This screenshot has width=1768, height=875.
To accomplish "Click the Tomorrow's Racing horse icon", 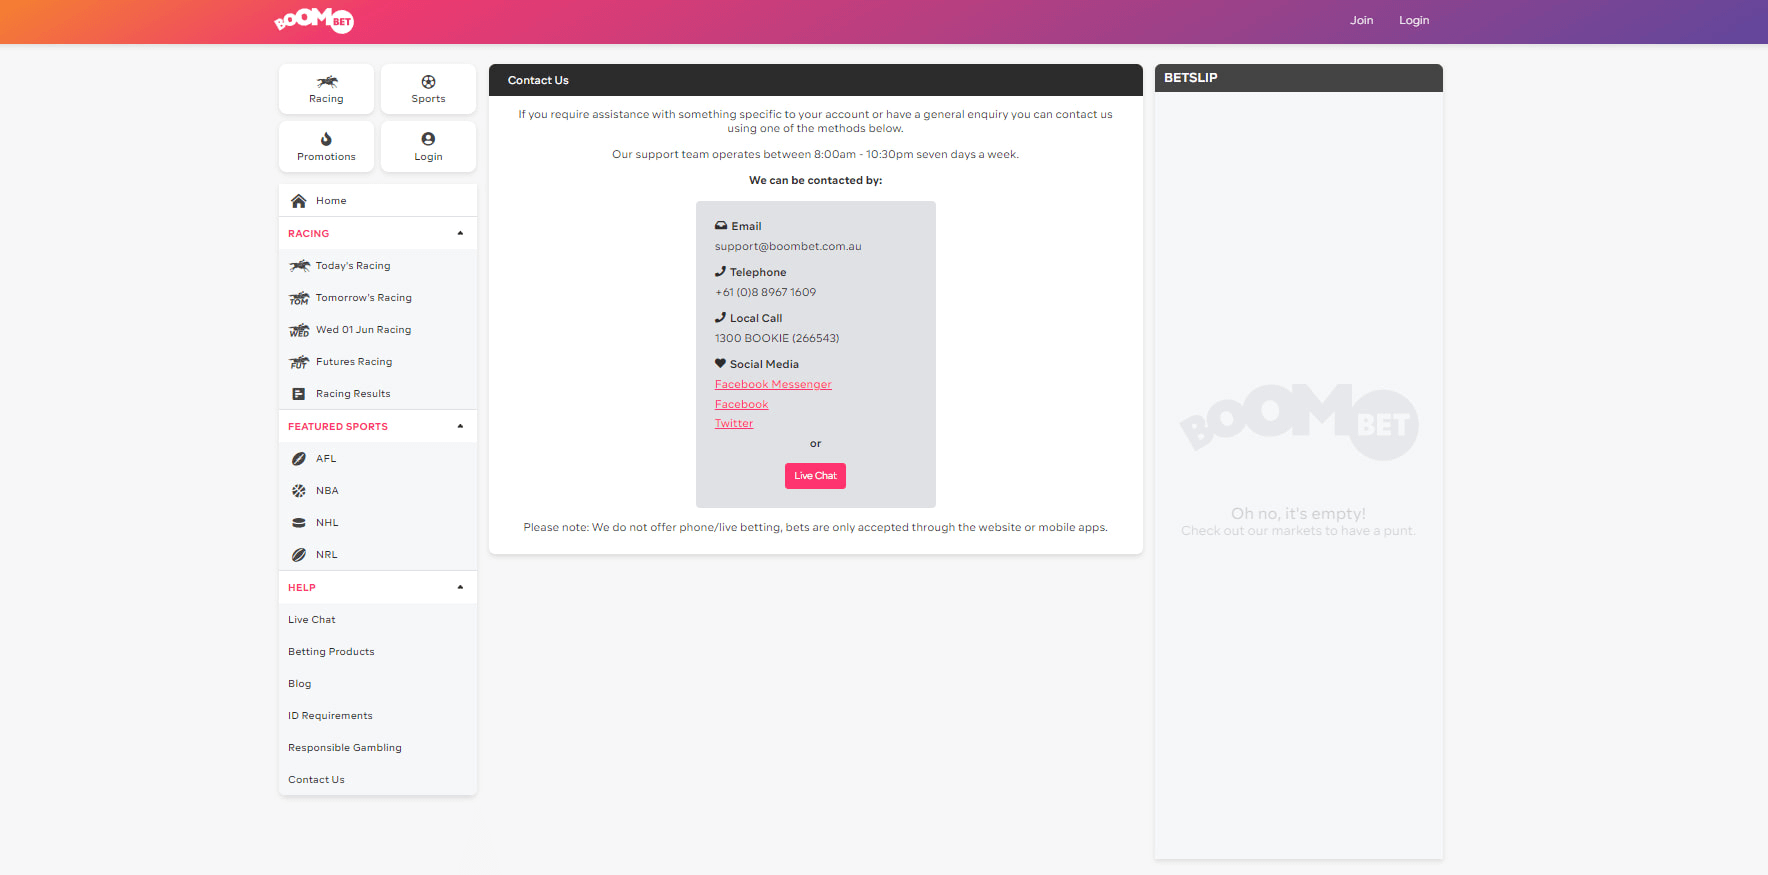I will [x=299, y=298].
